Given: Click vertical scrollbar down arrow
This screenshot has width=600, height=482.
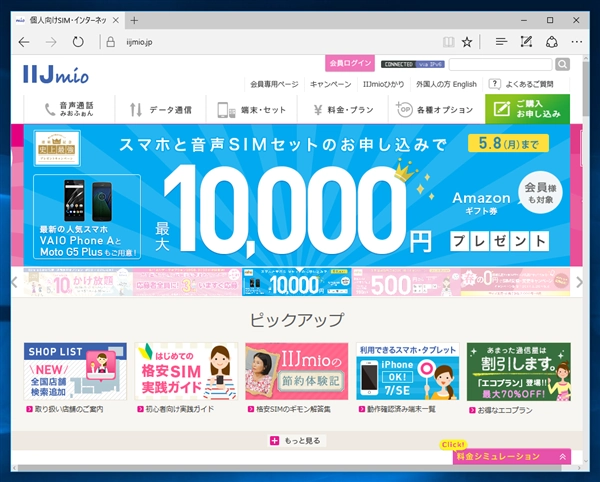Looking at the screenshot, I should pos(586,461).
